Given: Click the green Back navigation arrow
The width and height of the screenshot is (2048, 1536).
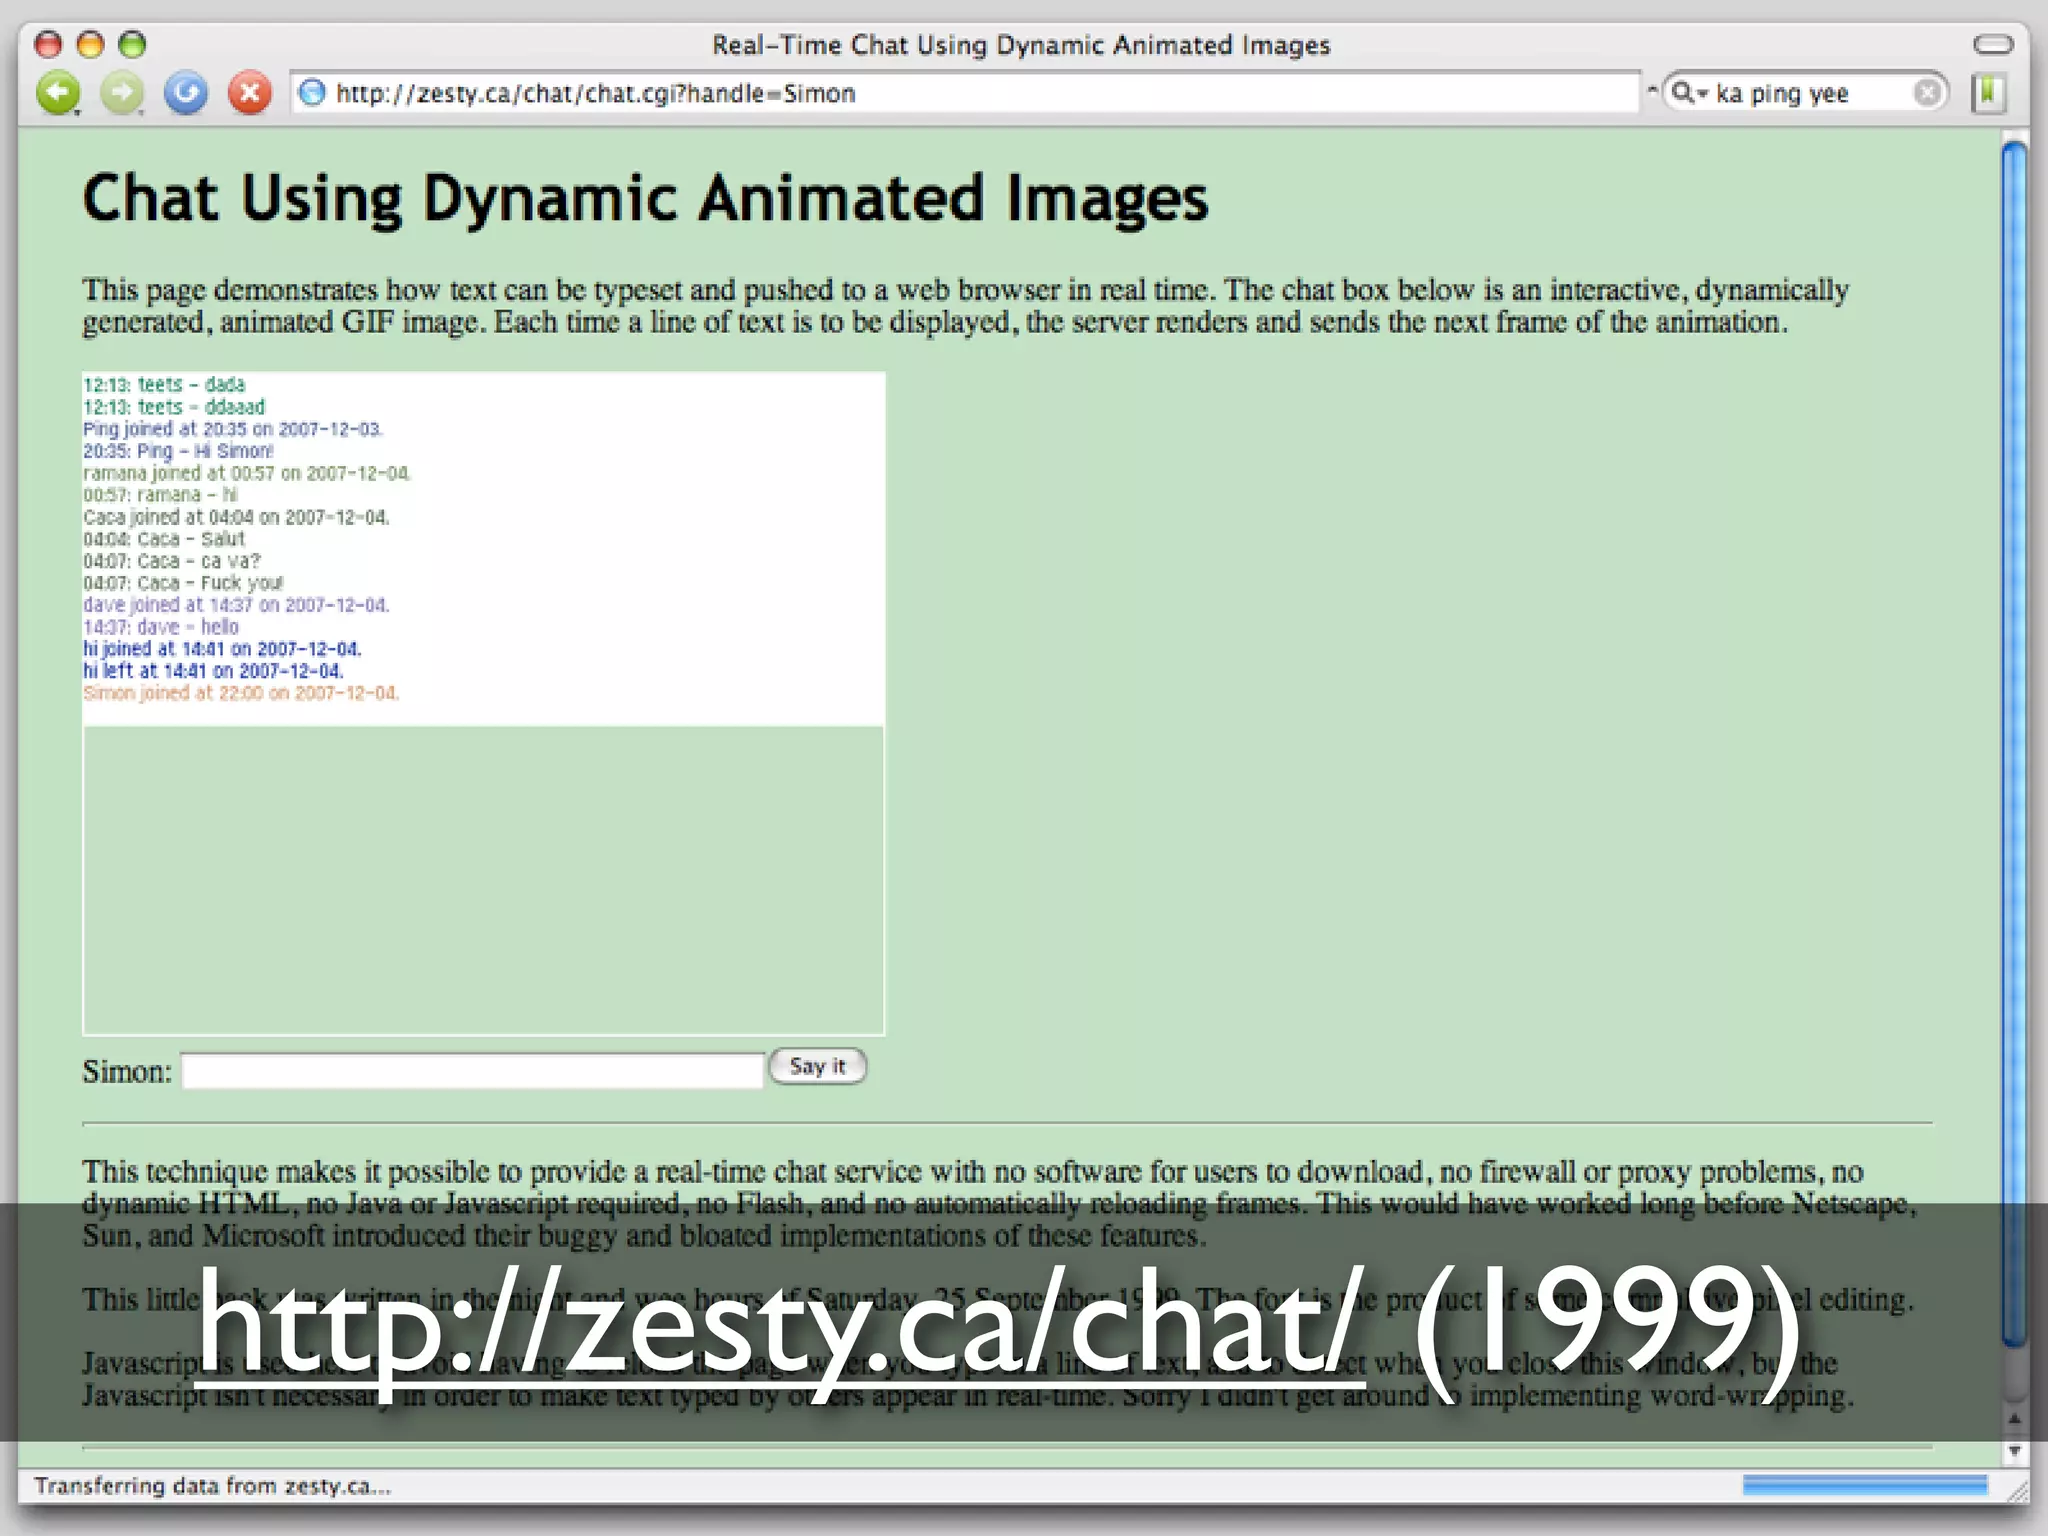Looking at the screenshot, I should [57, 93].
